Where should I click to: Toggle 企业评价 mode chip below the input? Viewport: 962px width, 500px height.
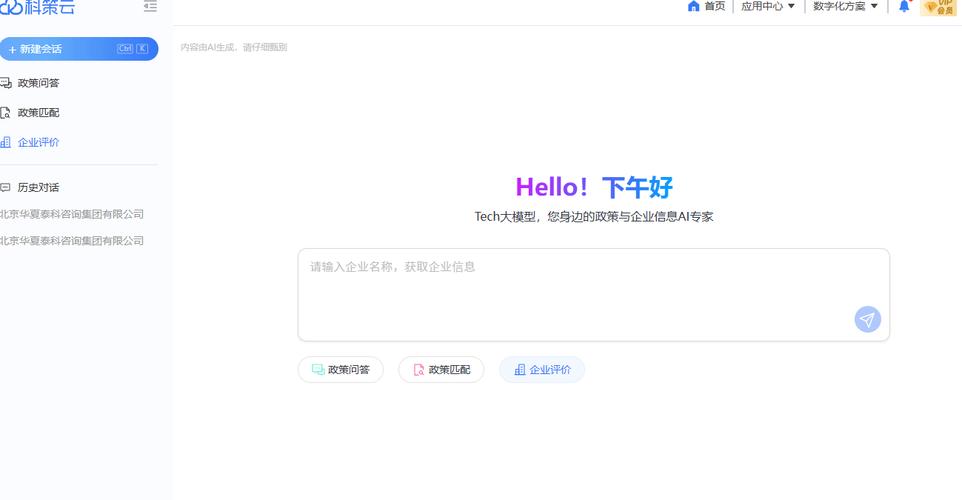(x=542, y=370)
